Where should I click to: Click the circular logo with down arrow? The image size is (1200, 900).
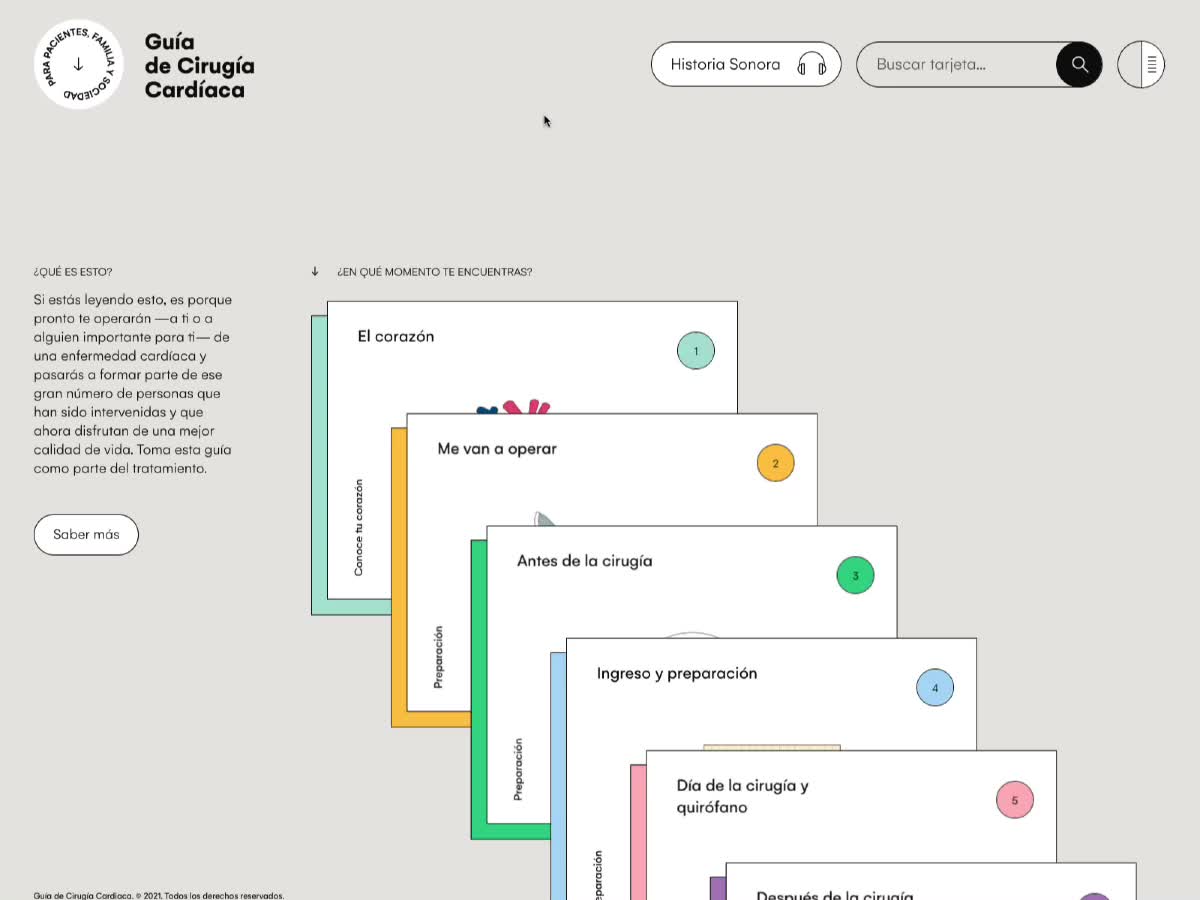click(x=79, y=65)
